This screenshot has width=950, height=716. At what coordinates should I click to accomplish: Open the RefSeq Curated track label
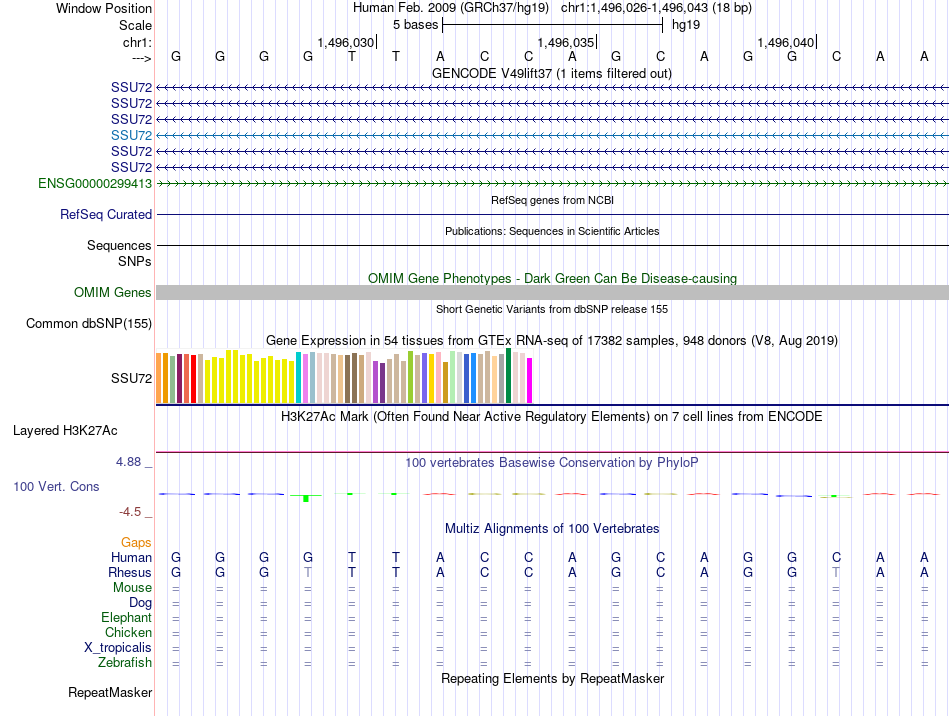(106, 214)
